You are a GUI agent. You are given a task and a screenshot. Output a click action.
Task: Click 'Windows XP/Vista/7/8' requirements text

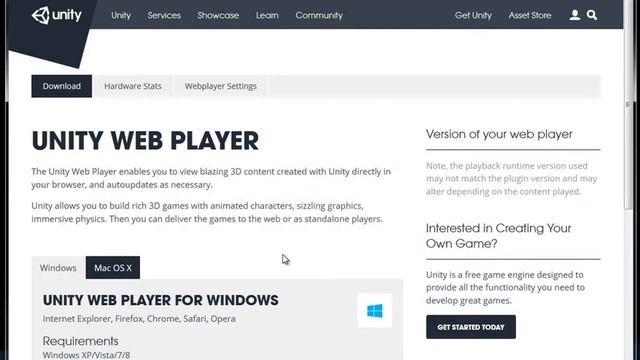87,355
